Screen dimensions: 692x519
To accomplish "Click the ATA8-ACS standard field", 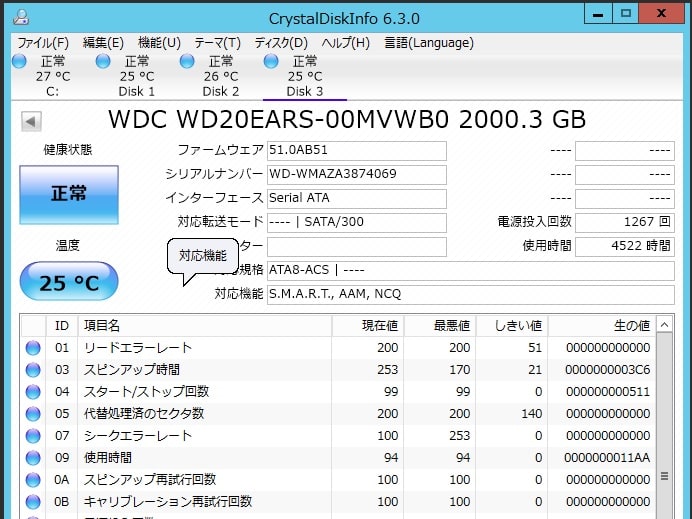I will pyautogui.click(x=470, y=270).
